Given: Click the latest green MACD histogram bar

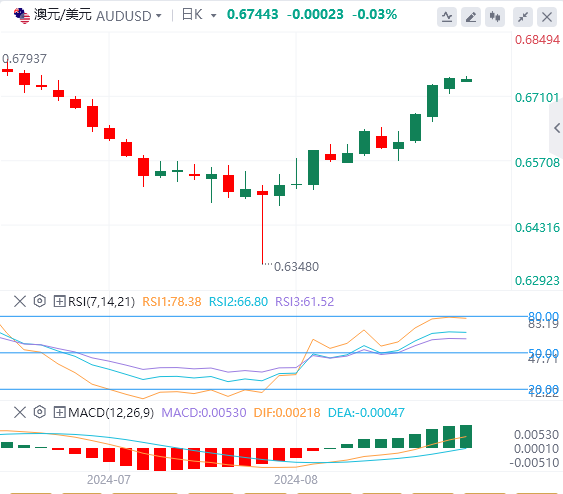Looking at the screenshot, I should [x=466, y=436].
